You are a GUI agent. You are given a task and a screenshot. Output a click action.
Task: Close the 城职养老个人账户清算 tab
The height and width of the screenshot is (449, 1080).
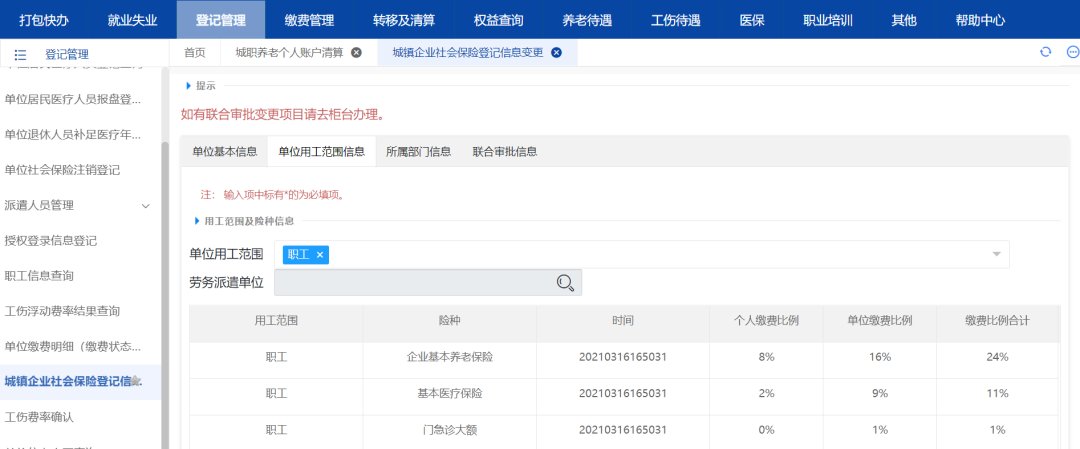click(x=356, y=53)
